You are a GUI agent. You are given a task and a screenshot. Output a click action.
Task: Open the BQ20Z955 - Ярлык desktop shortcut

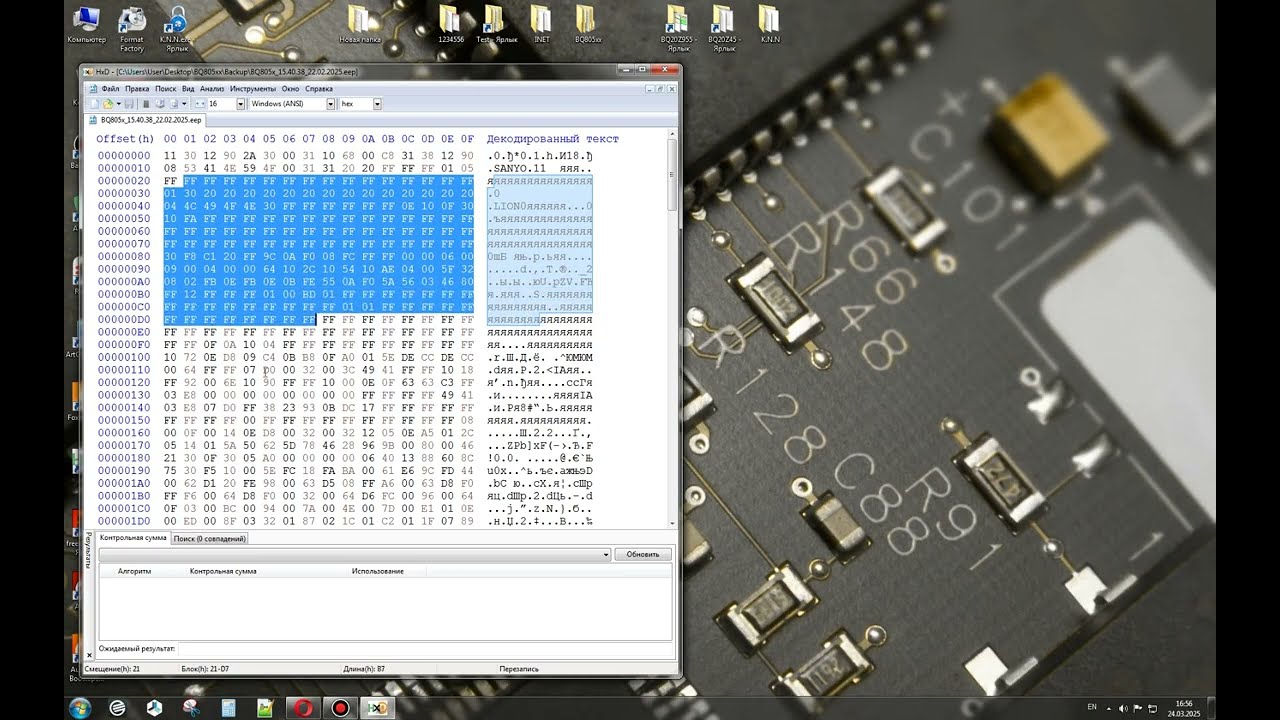click(678, 28)
